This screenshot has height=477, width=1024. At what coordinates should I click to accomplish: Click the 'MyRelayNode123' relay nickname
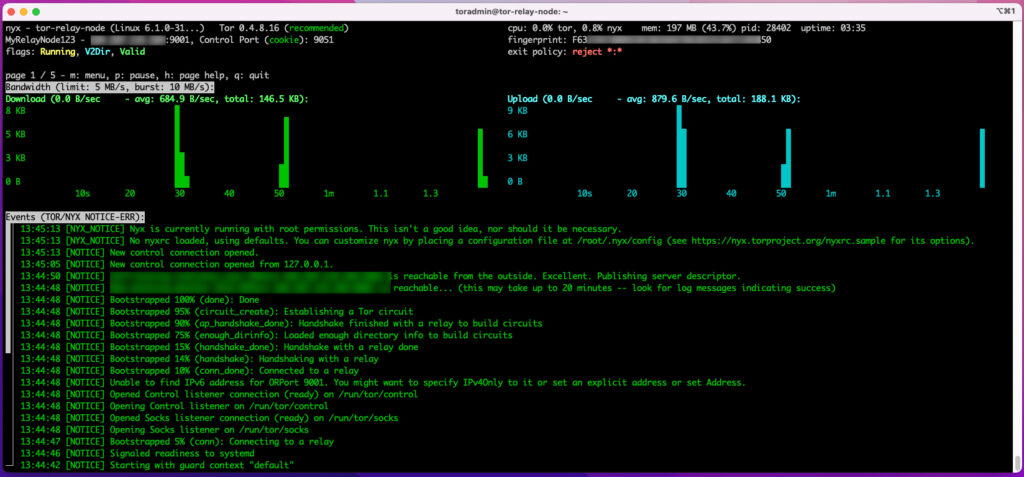pyautogui.click(x=40, y=40)
